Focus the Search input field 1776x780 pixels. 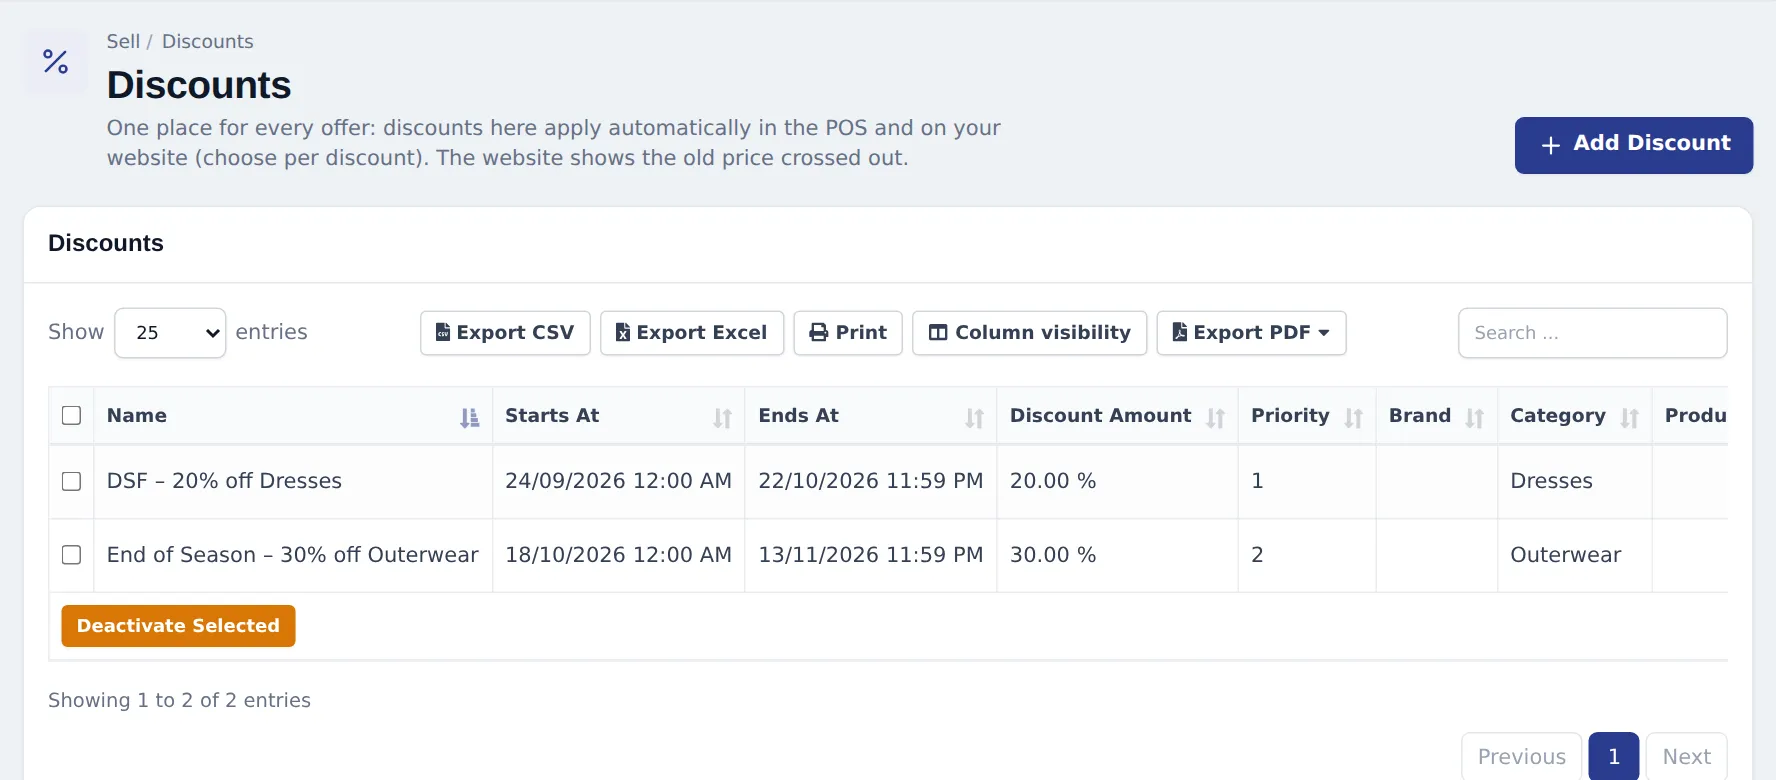tap(1592, 333)
